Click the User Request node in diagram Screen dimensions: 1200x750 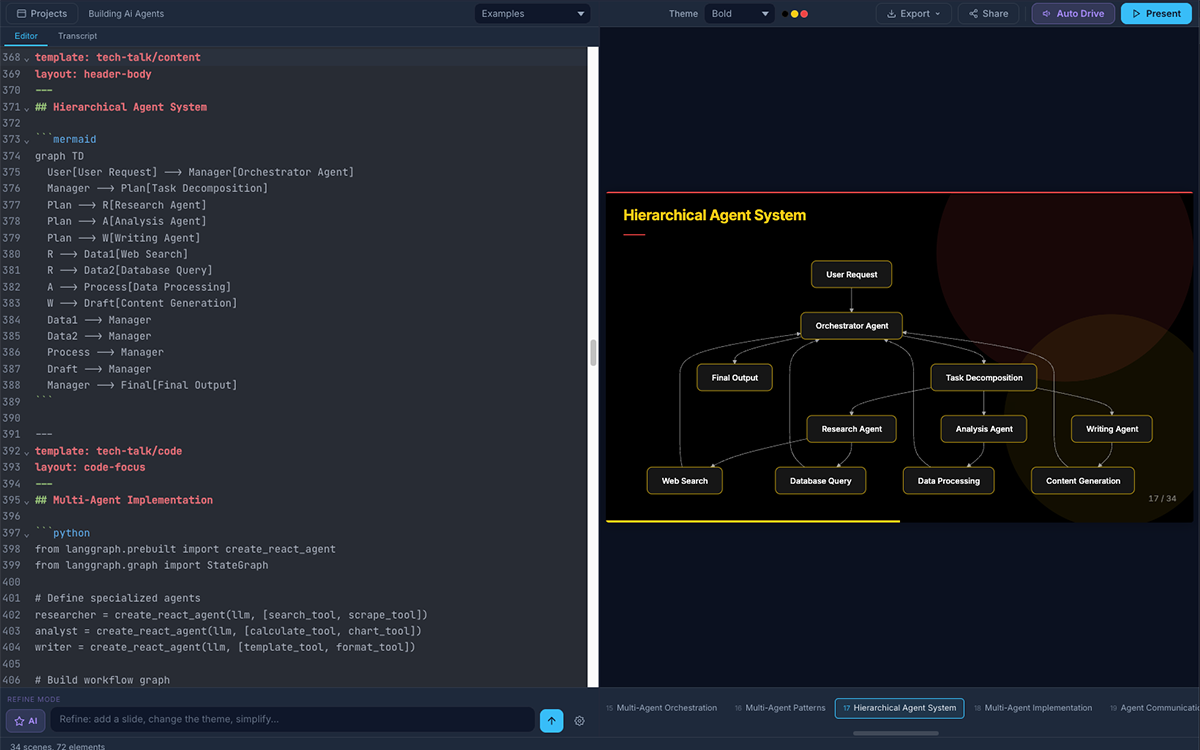851,274
